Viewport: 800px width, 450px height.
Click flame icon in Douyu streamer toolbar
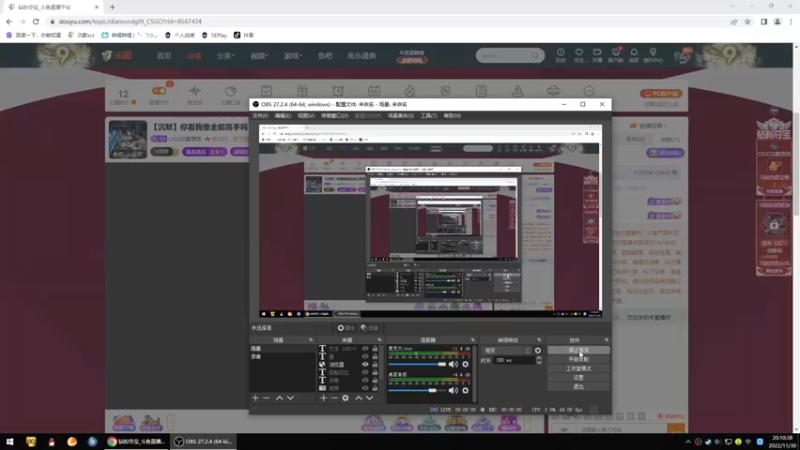(x=410, y=91)
